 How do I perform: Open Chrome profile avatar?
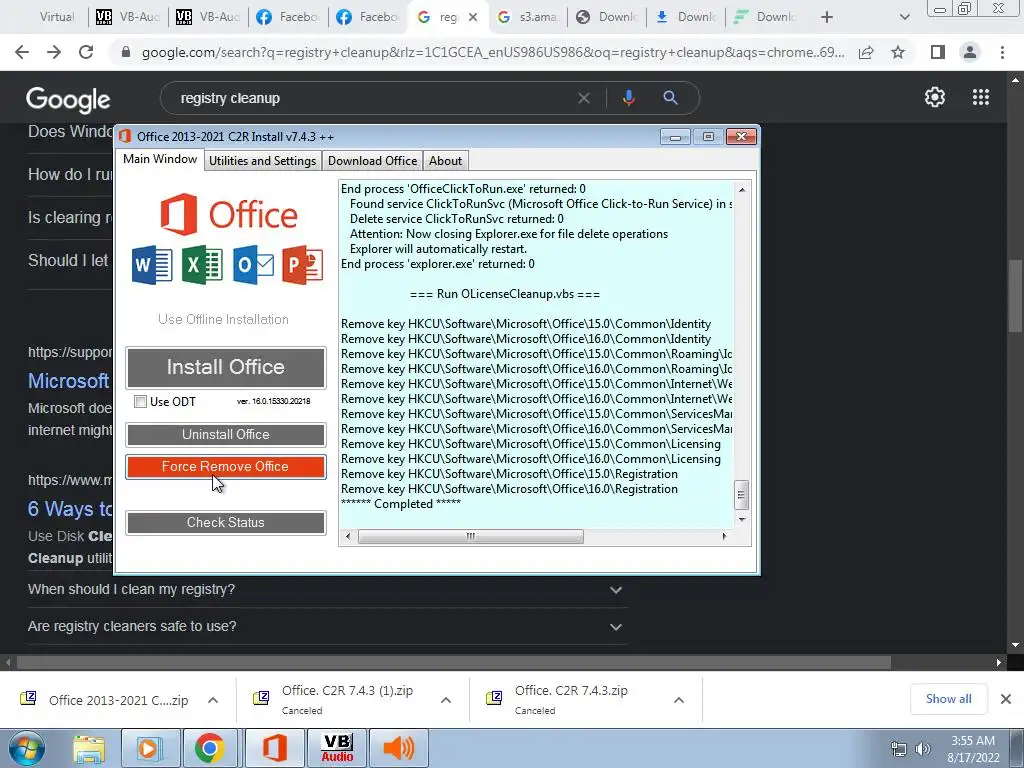(970, 52)
